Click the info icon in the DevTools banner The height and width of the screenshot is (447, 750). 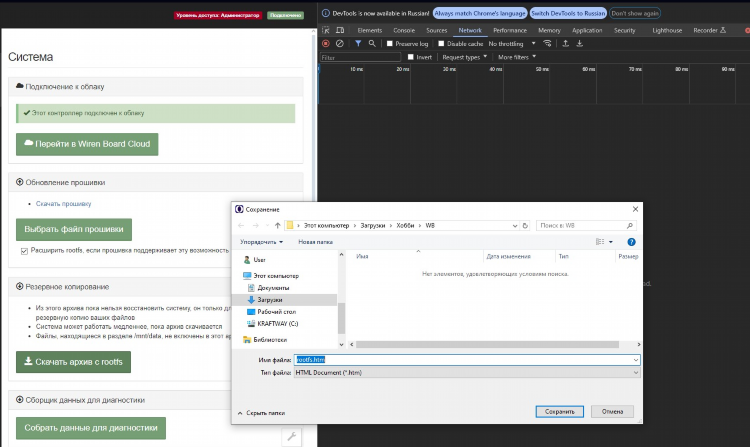[326, 13]
